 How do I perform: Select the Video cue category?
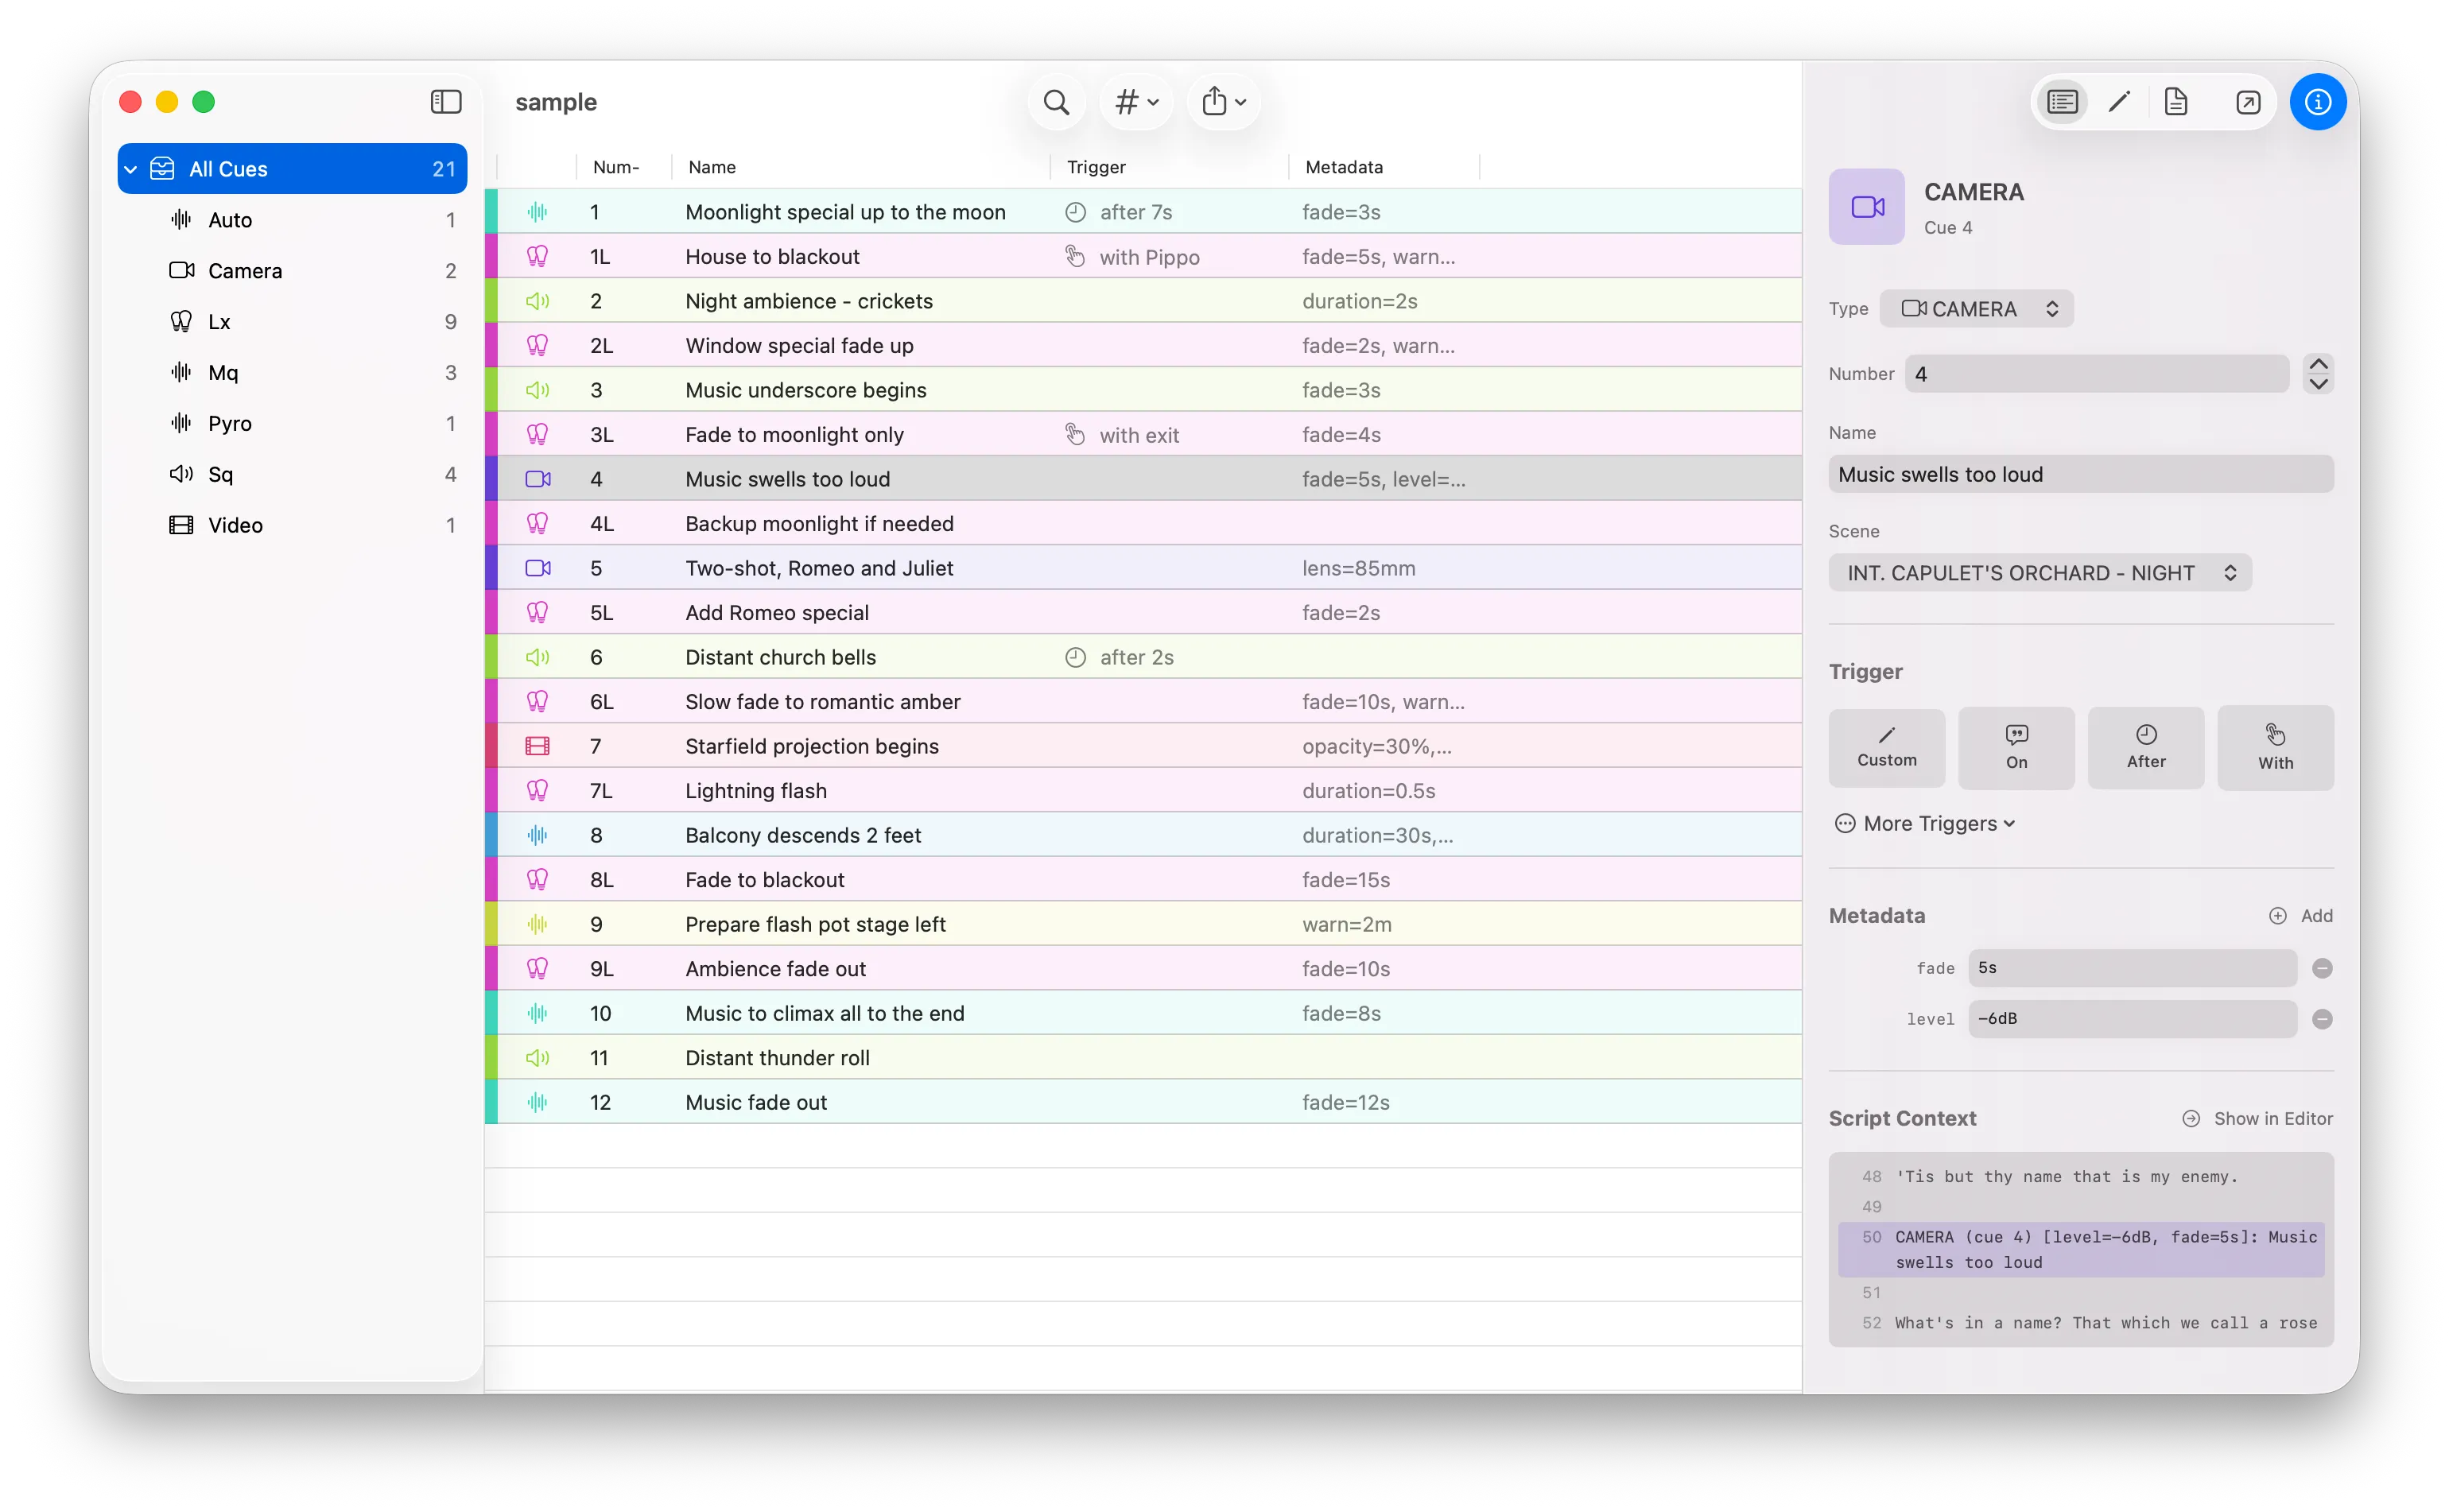[x=292, y=525]
